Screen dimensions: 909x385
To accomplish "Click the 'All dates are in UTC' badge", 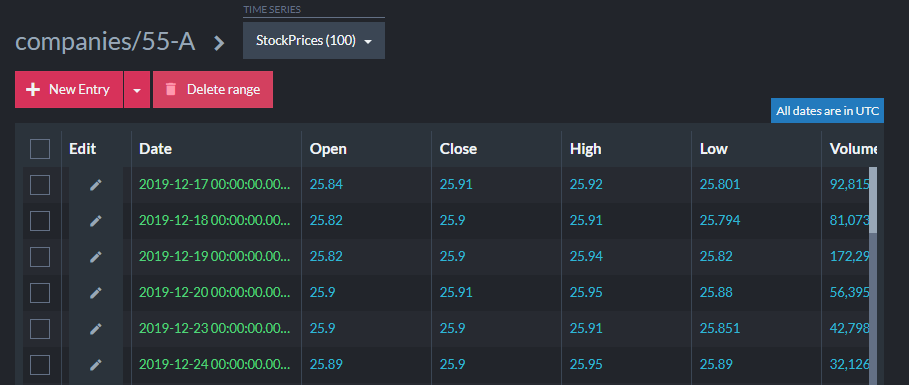I will pyautogui.click(x=827, y=111).
